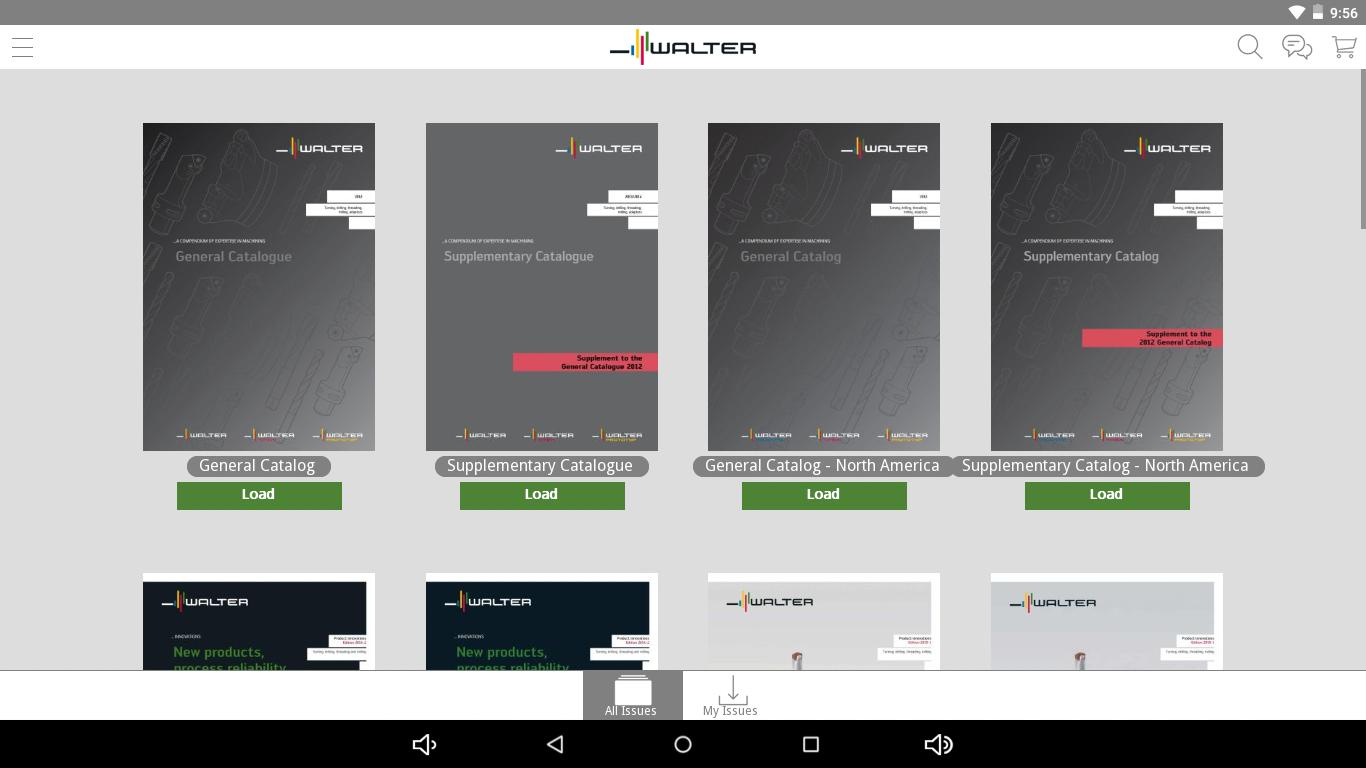This screenshot has width=1366, height=768.
Task: Open fourth bottom-row light gray cover
Action: click(1107, 622)
